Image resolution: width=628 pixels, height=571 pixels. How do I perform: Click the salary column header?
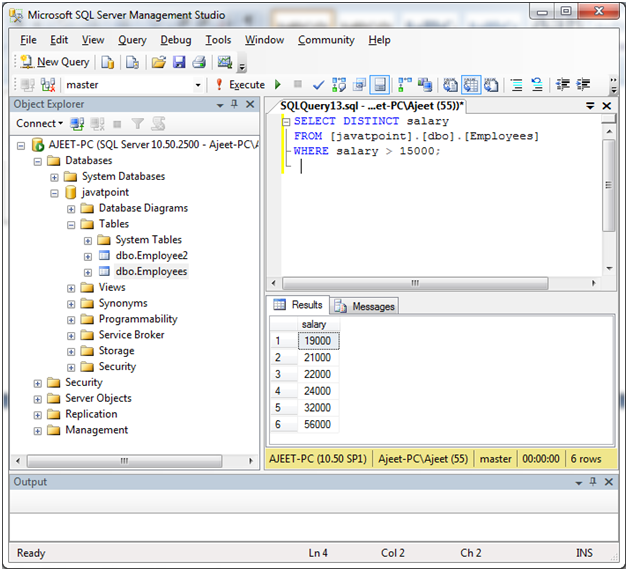coord(318,324)
